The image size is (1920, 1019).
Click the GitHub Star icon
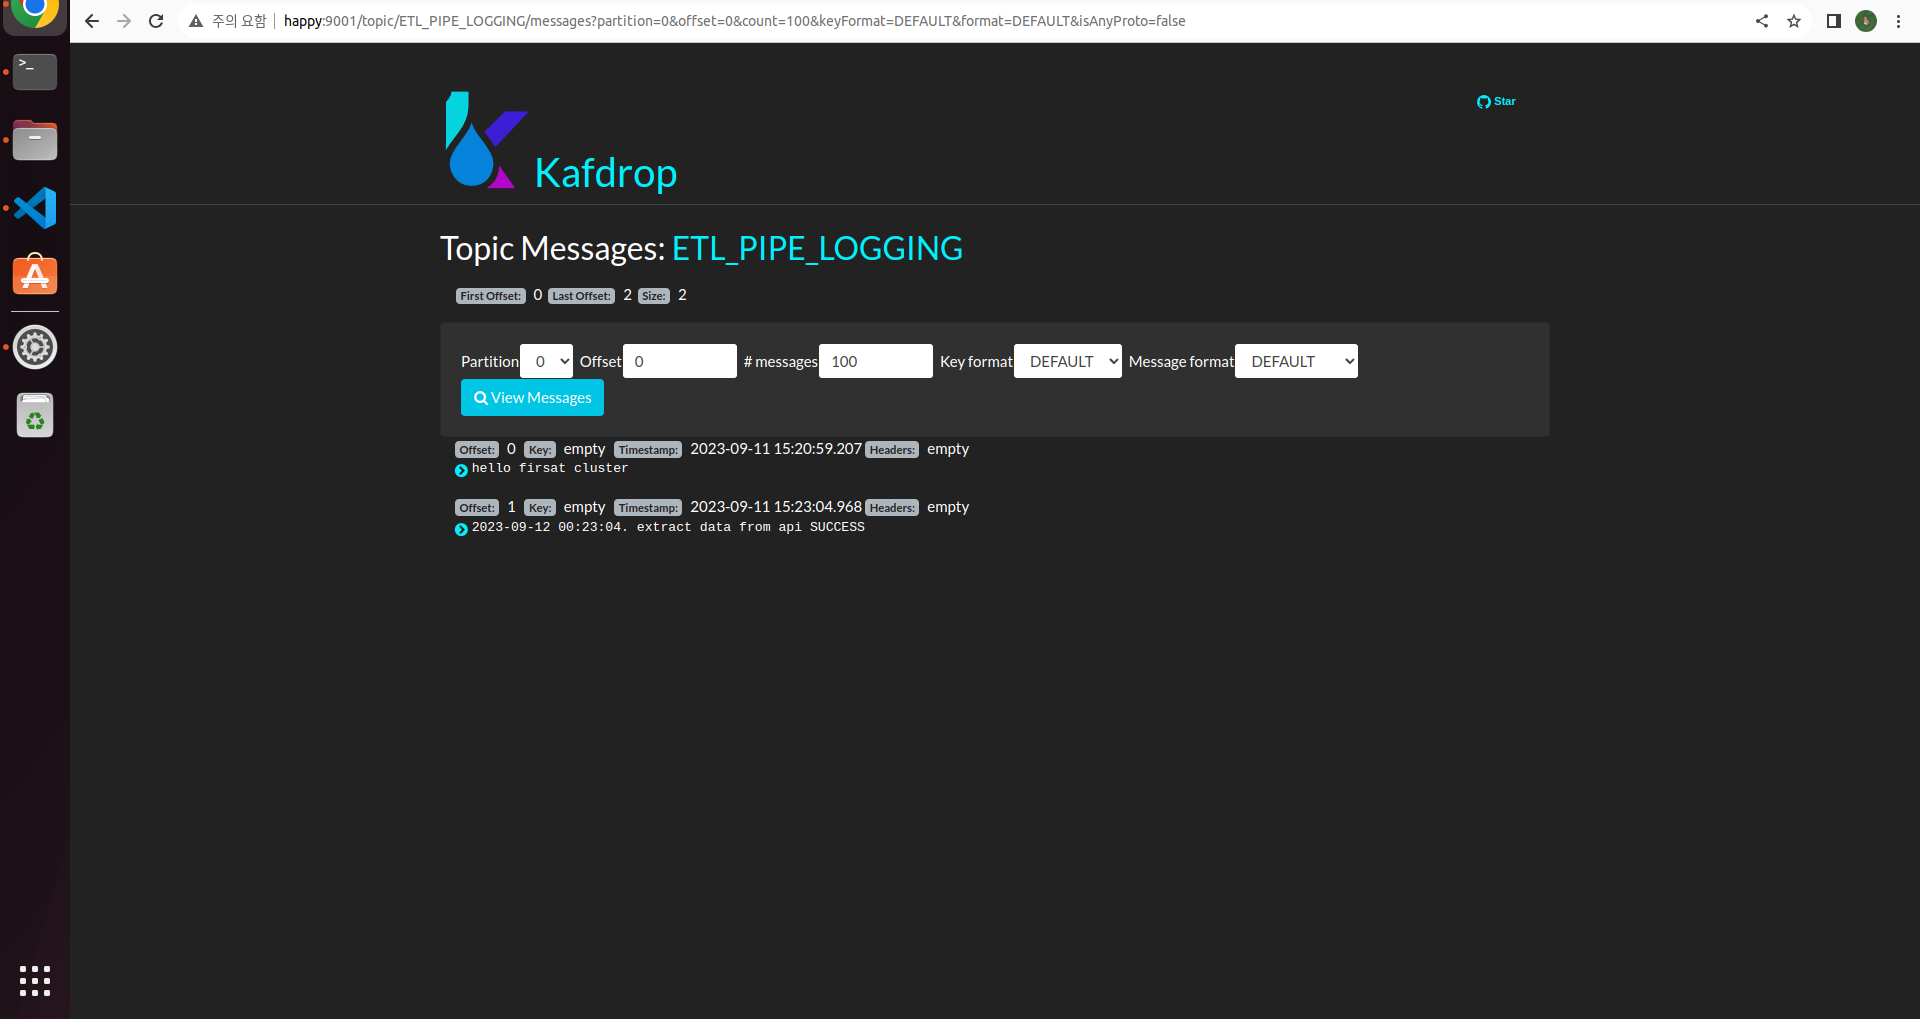click(x=1484, y=101)
